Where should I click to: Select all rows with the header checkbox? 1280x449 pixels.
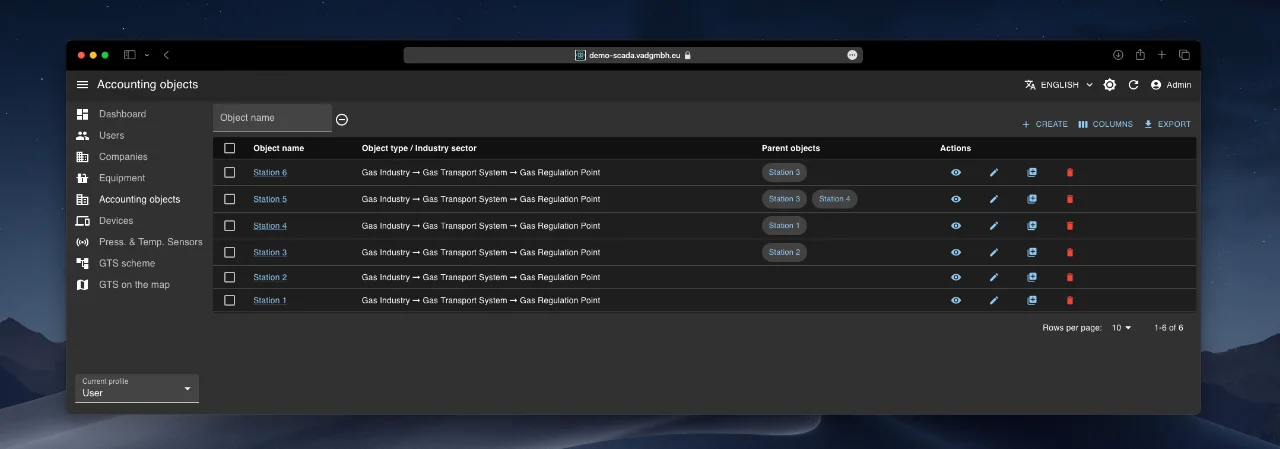[x=230, y=148]
